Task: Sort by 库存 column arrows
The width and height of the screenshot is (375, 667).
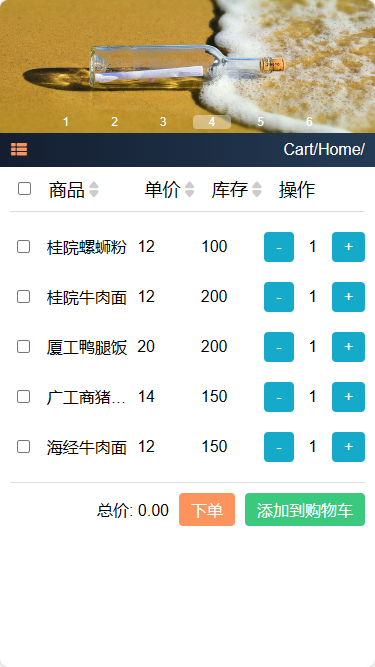Action: tap(257, 190)
